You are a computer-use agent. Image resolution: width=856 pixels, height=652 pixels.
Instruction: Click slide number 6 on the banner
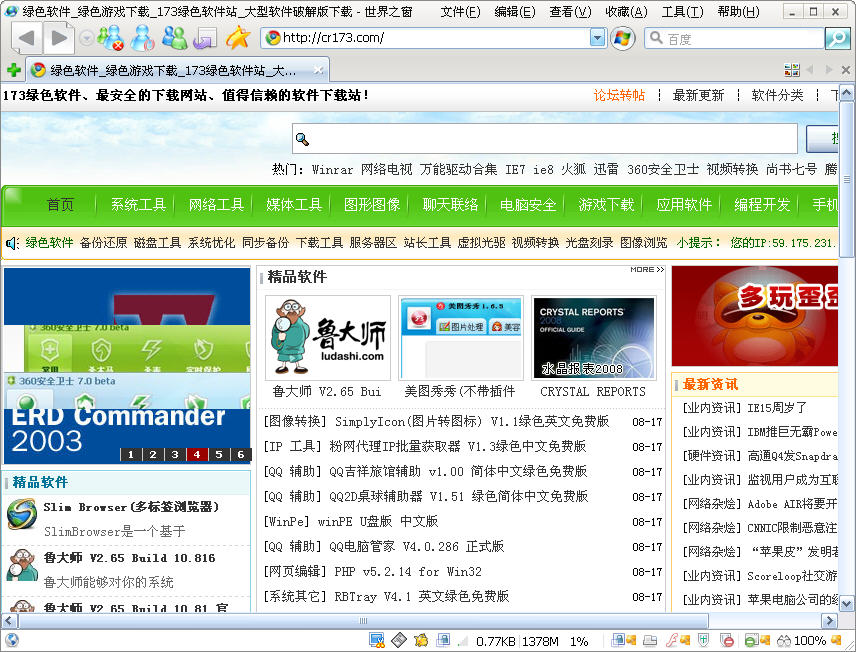241,454
